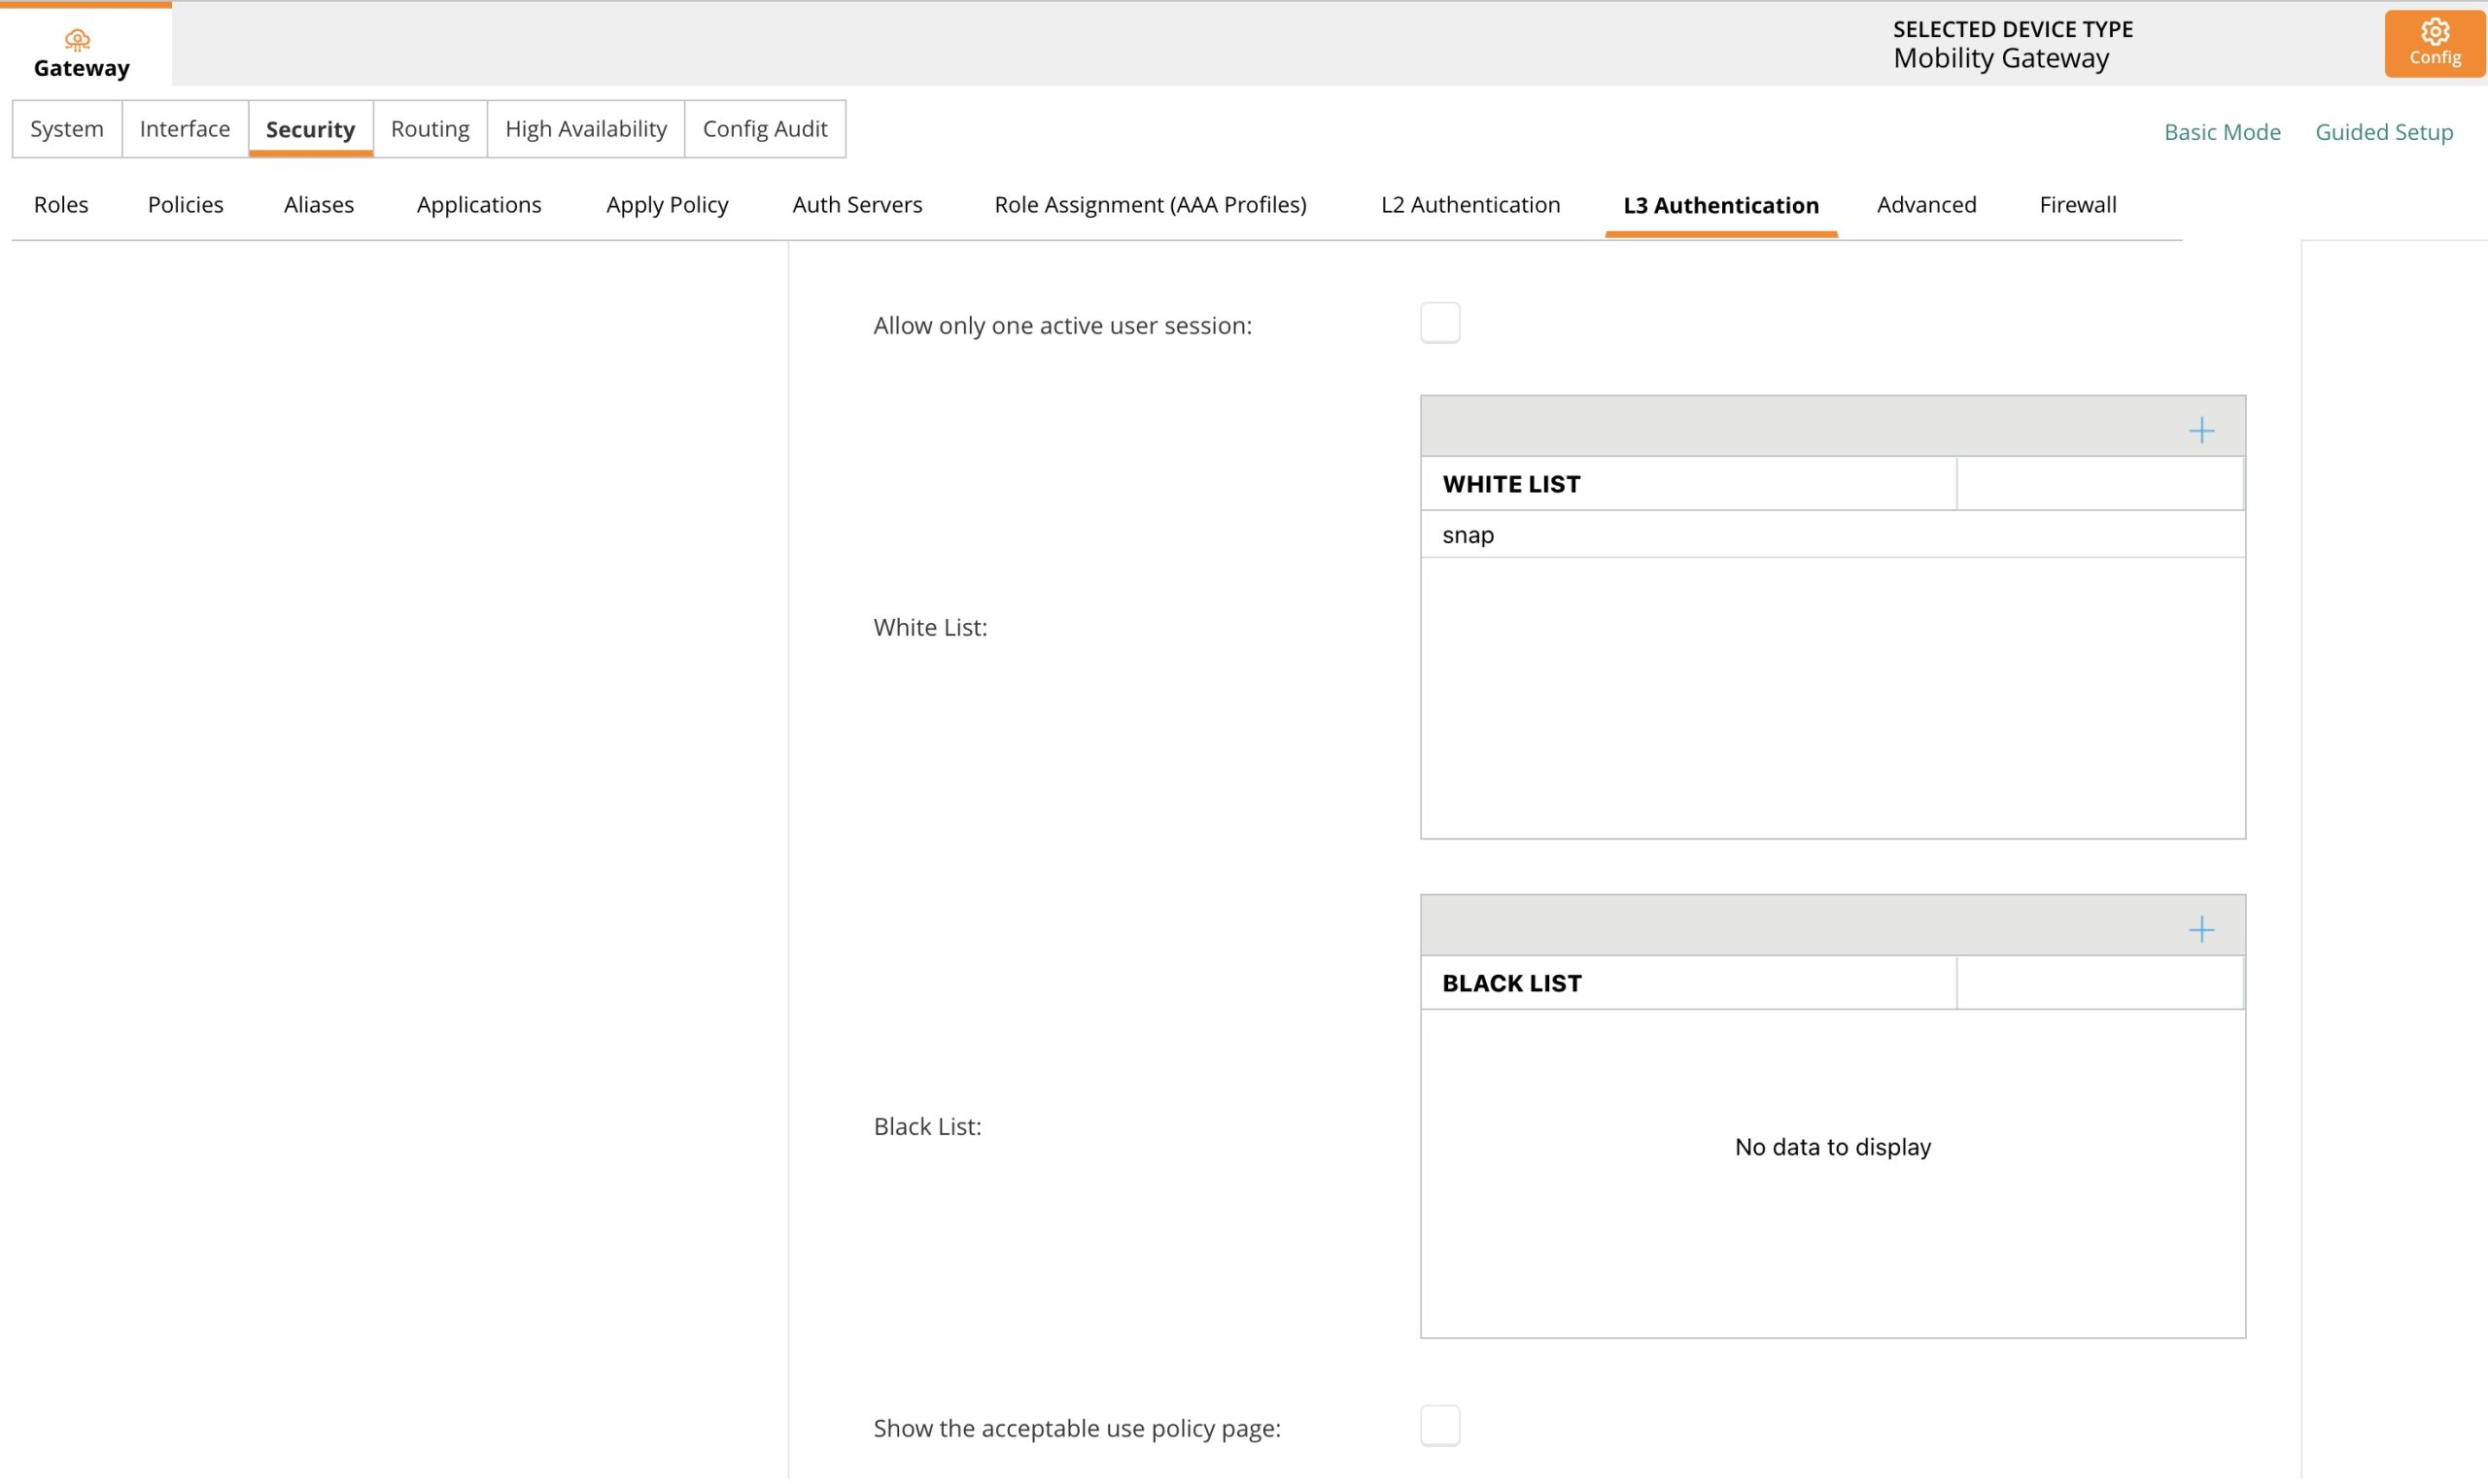This screenshot has width=2488, height=1484.
Task: Add a new White List entry
Action: 2201,431
